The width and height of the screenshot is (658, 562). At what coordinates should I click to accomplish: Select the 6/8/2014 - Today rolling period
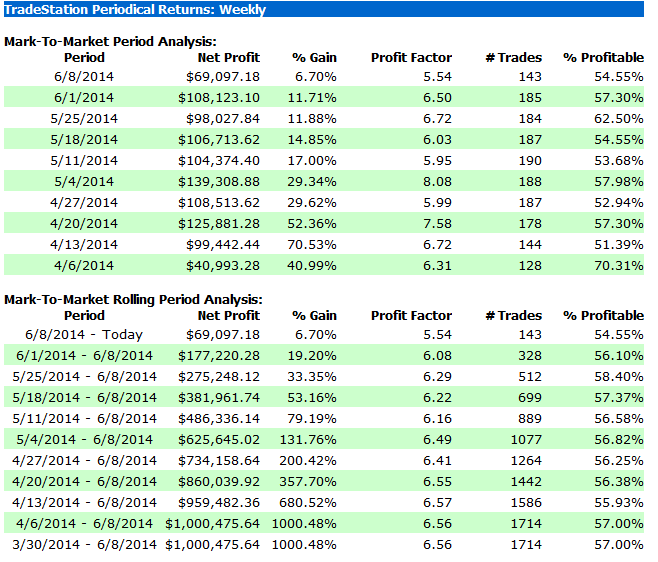click(84, 335)
